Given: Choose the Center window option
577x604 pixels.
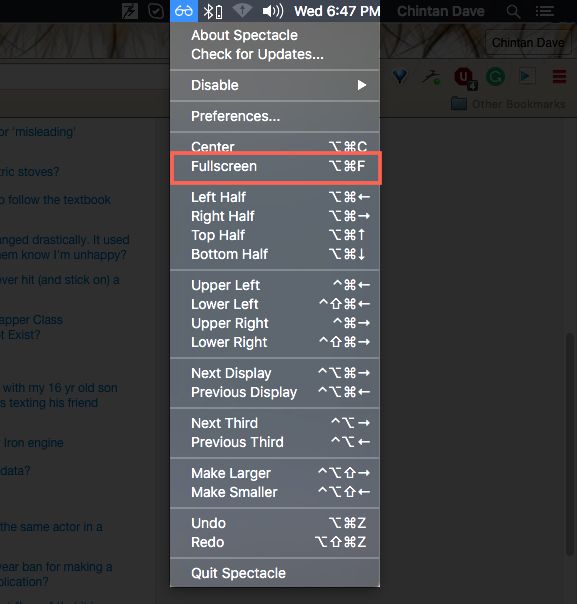Looking at the screenshot, I should (275, 146).
